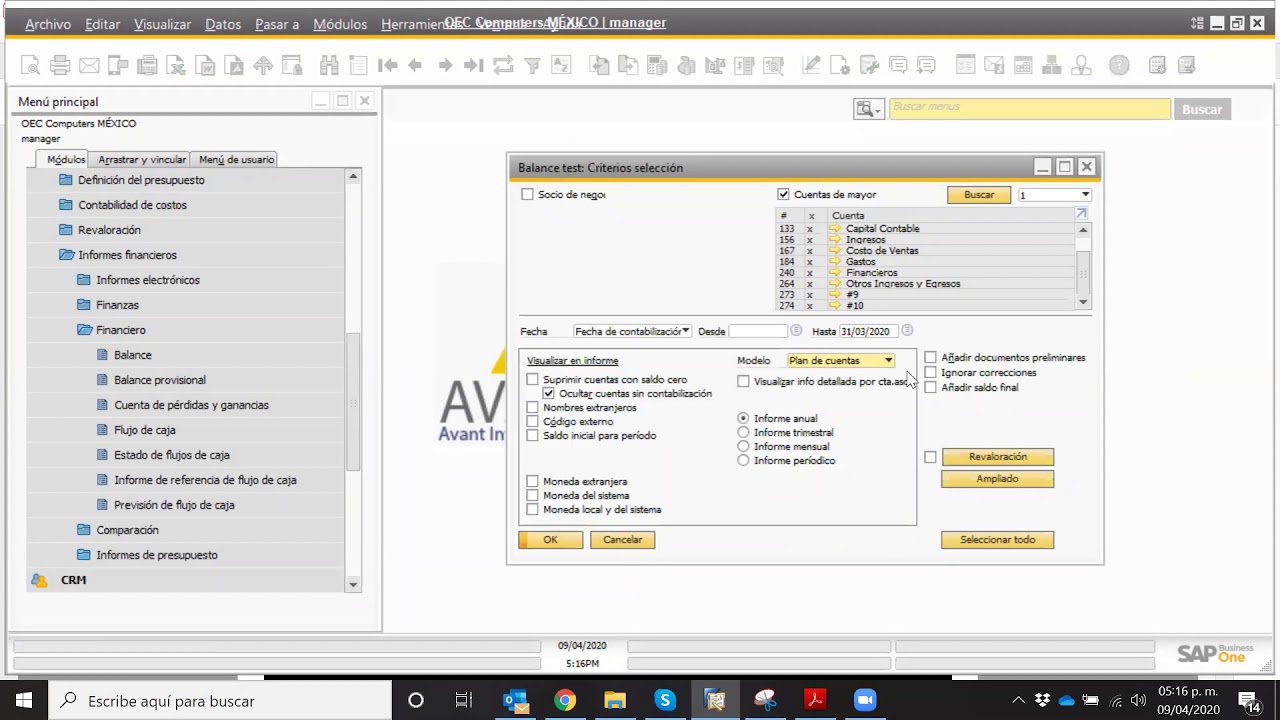The image size is (1280, 720).
Task: Uncheck Cuentas de mayor checkbox
Action: 783,194
